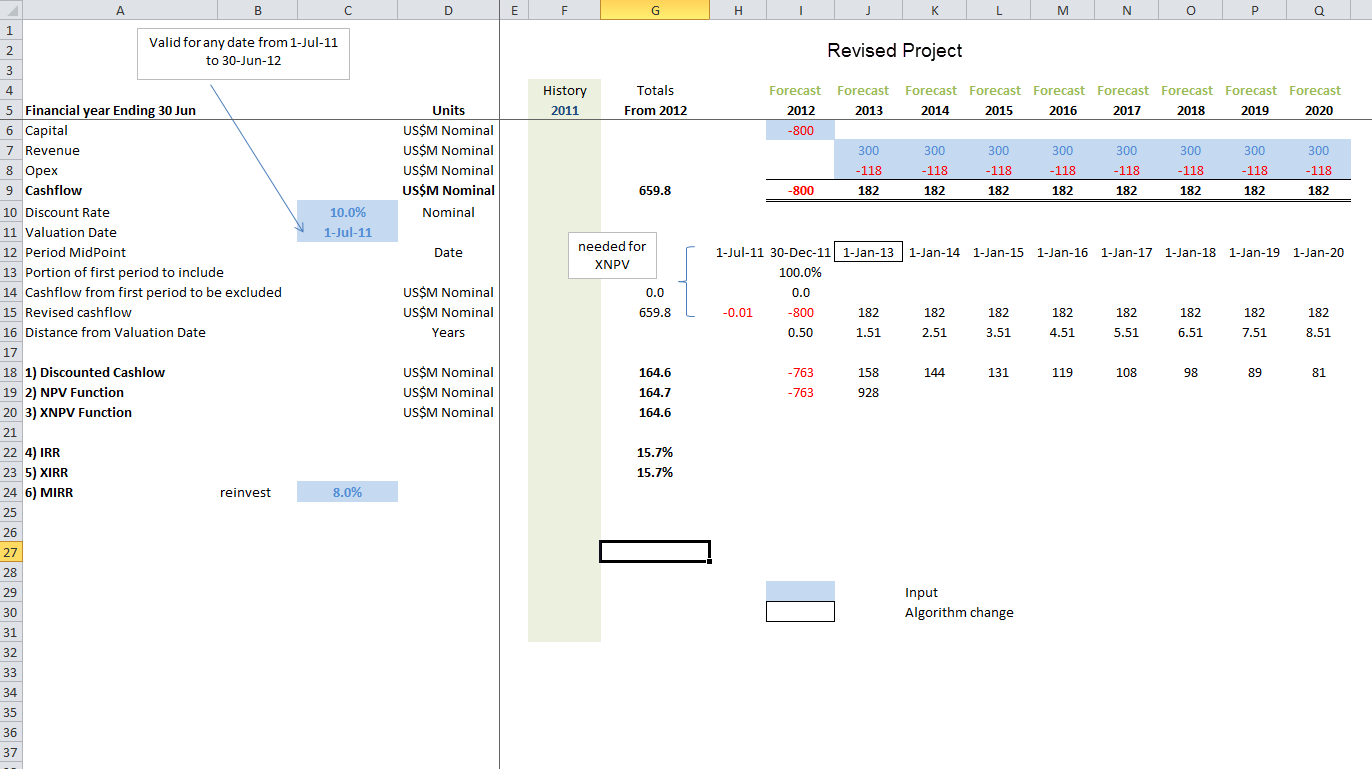Select the Valuation Date cell 1-Jul-11
The image size is (1372, 769).
[347, 232]
